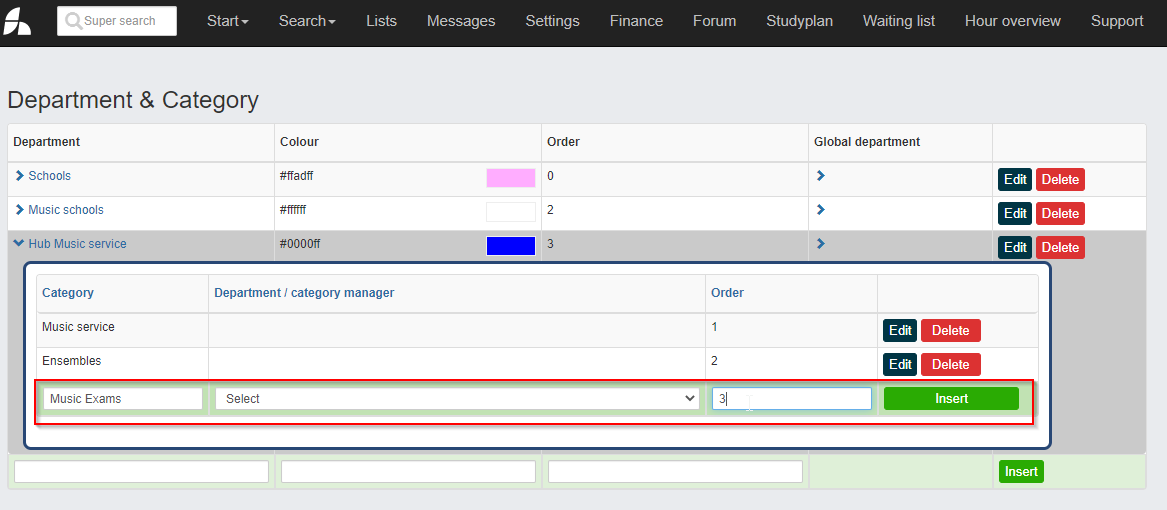The height and width of the screenshot is (510, 1167).
Task: Expand the Music schools department row
Action: coord(20,210)
